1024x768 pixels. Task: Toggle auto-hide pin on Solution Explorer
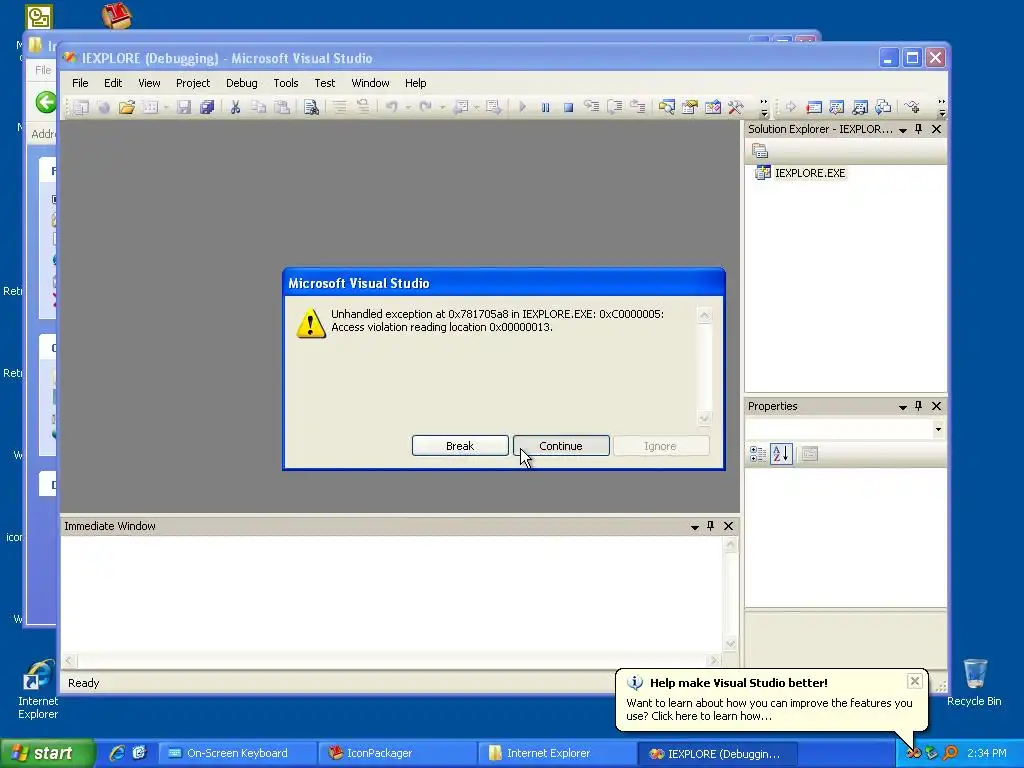[918, 129]
